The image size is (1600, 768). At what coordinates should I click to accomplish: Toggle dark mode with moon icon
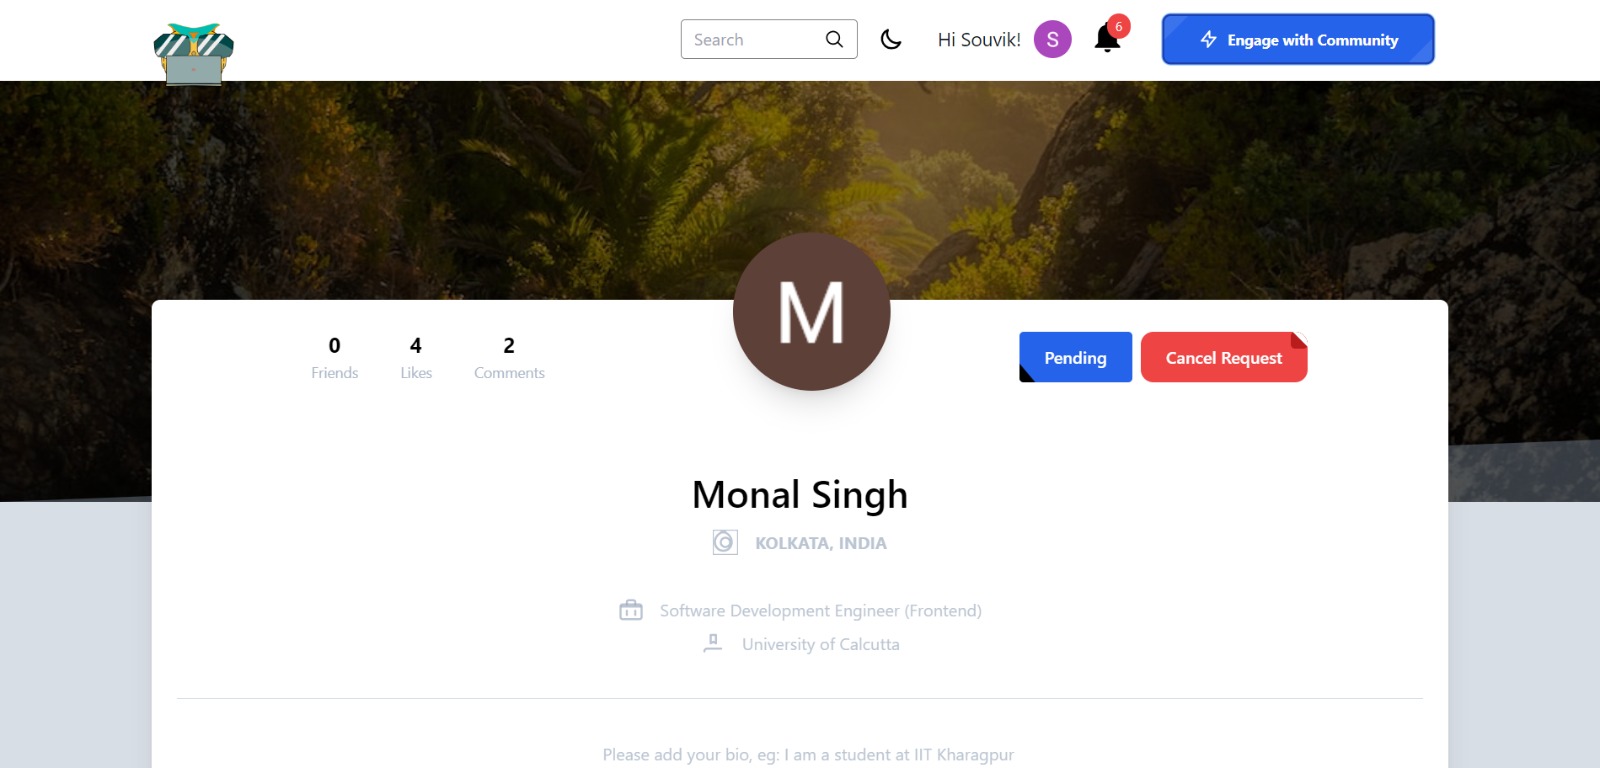891,39
